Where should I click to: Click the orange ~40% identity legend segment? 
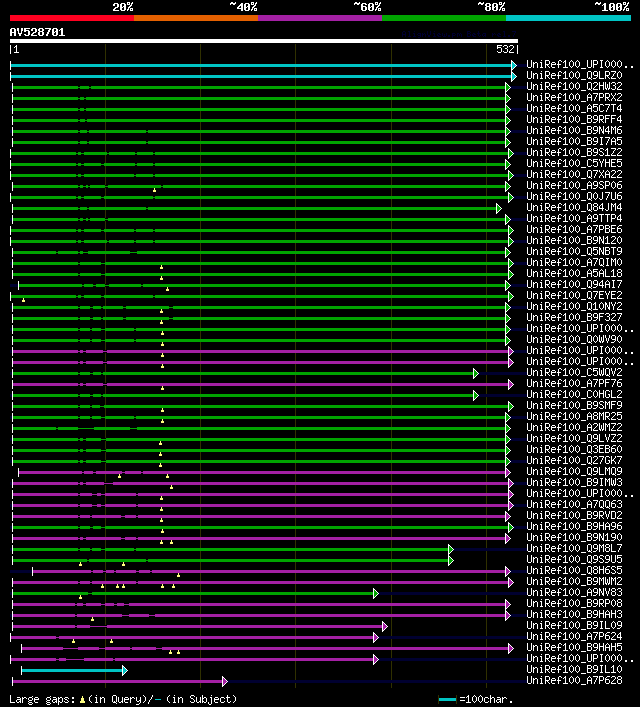pos(196,18)
